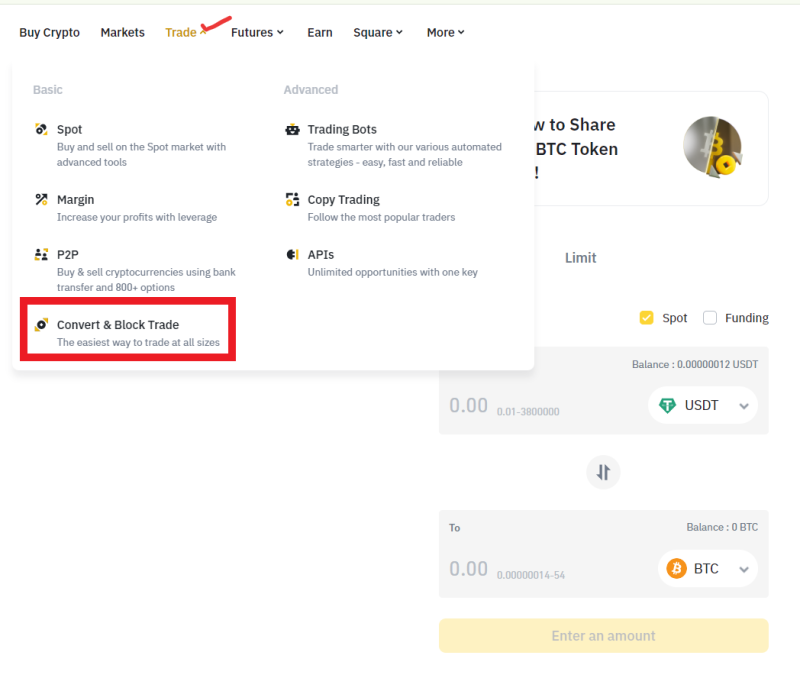
Task: Enable the Funding wallet checkbox
Action: point(710,318)
